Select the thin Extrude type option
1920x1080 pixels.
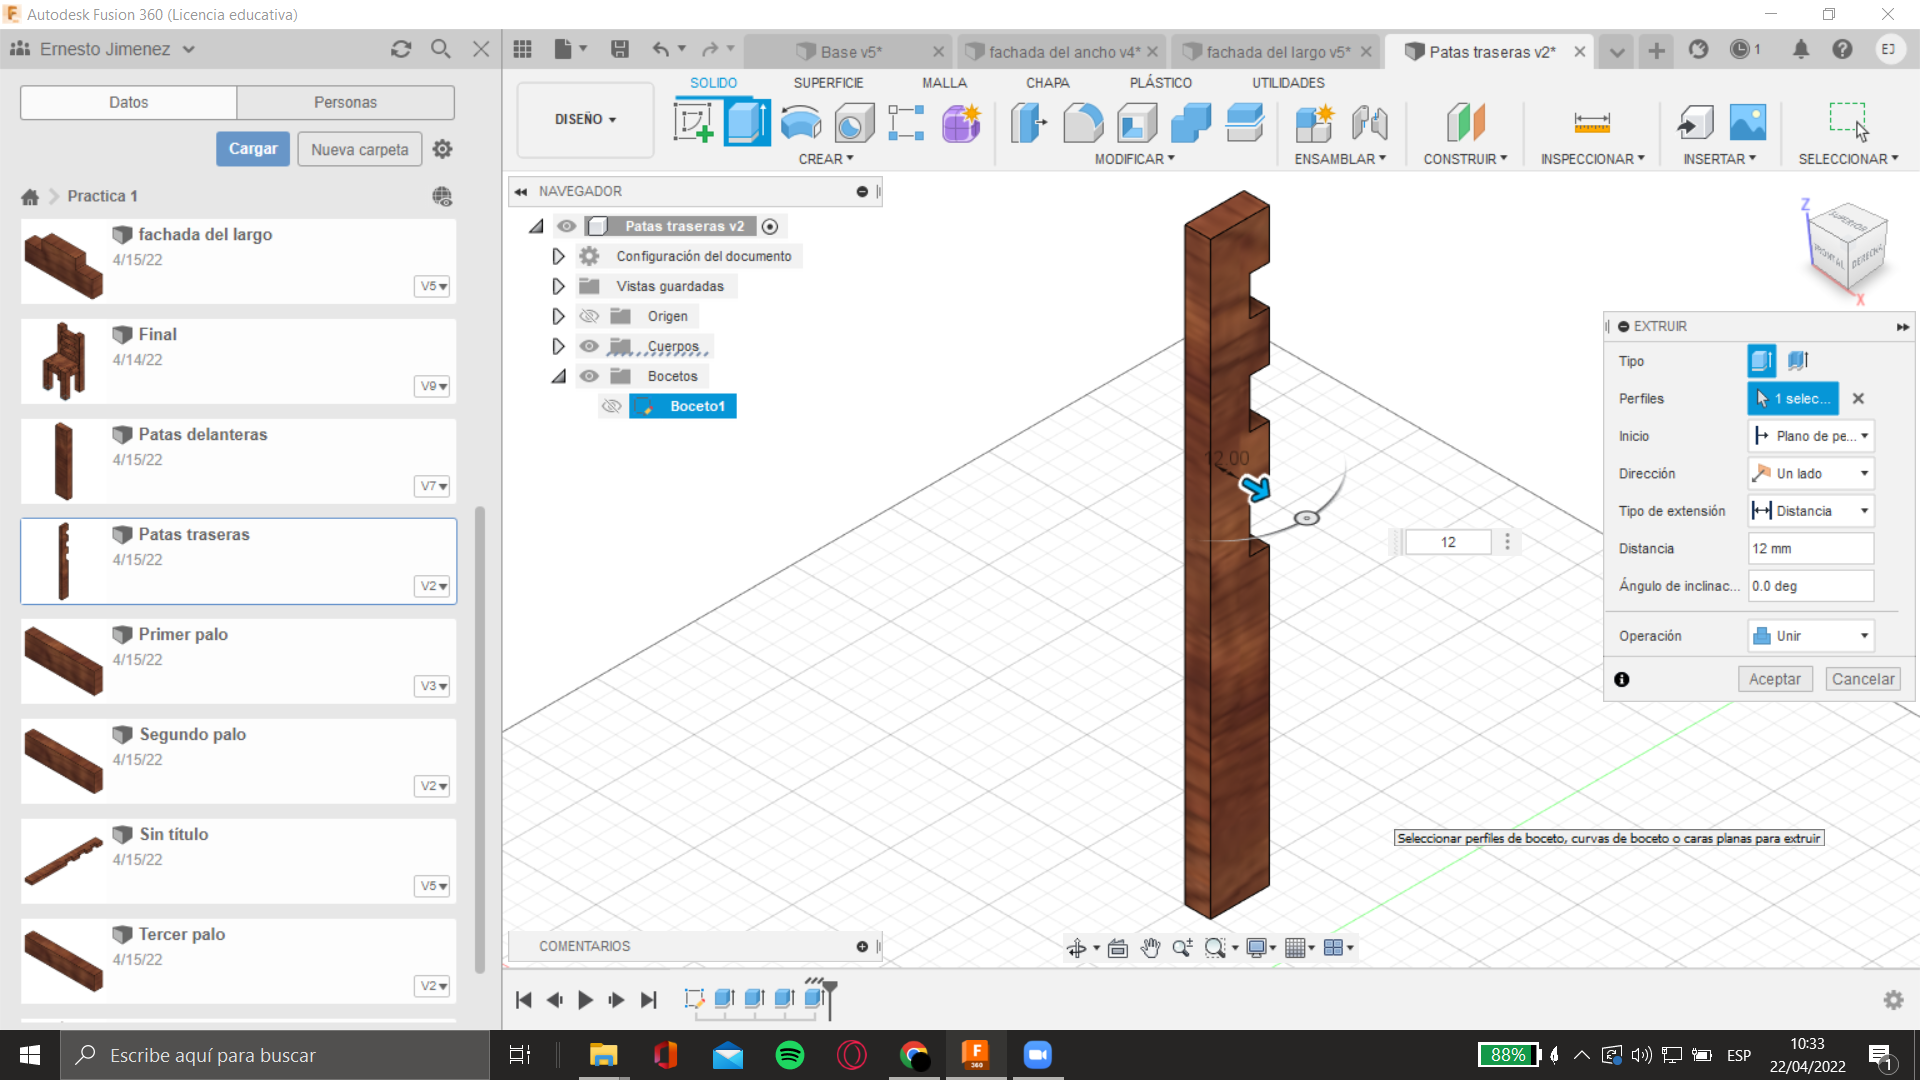pos(1798,361)
